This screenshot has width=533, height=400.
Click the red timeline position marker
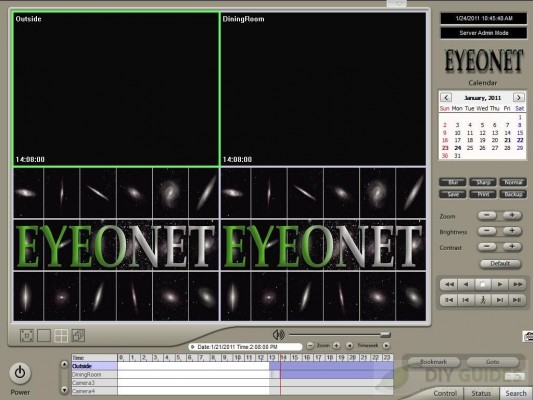click(281, 375)
